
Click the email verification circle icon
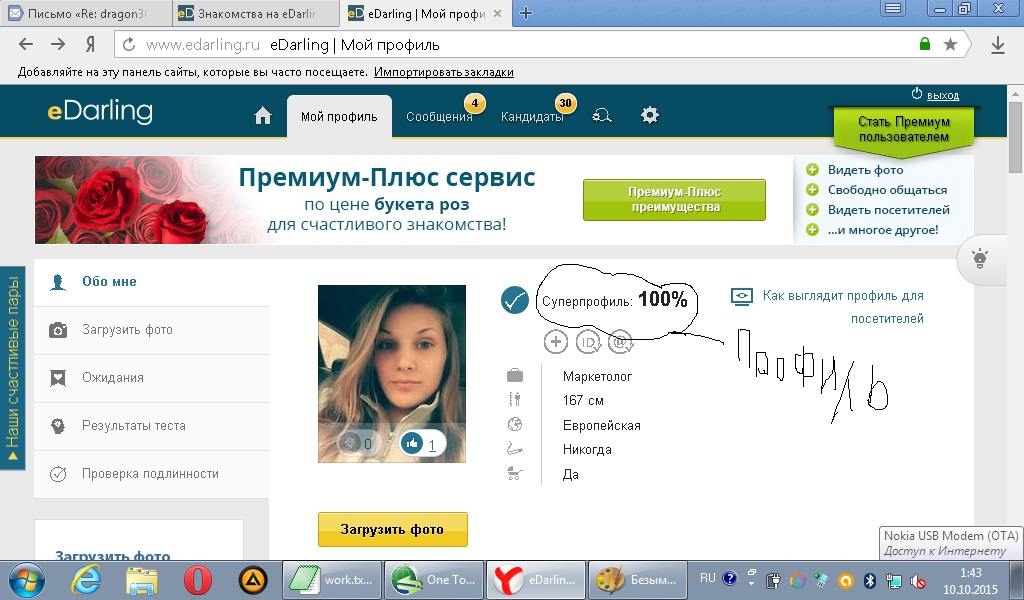(620, 341)
